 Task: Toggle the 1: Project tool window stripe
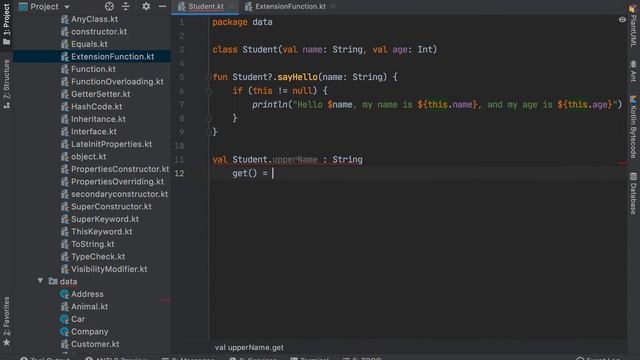(x=6, y=24)
